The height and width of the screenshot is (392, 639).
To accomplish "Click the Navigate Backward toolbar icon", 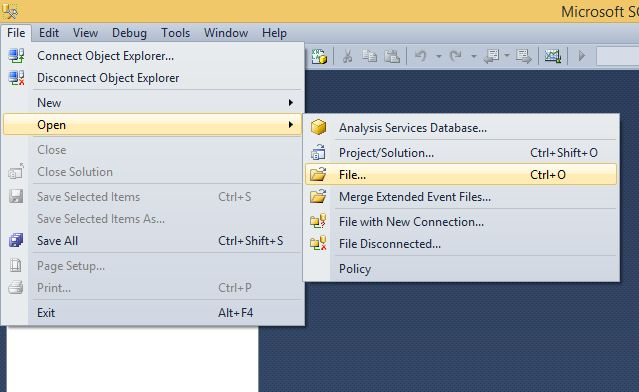I will click(x=491, y=56).
